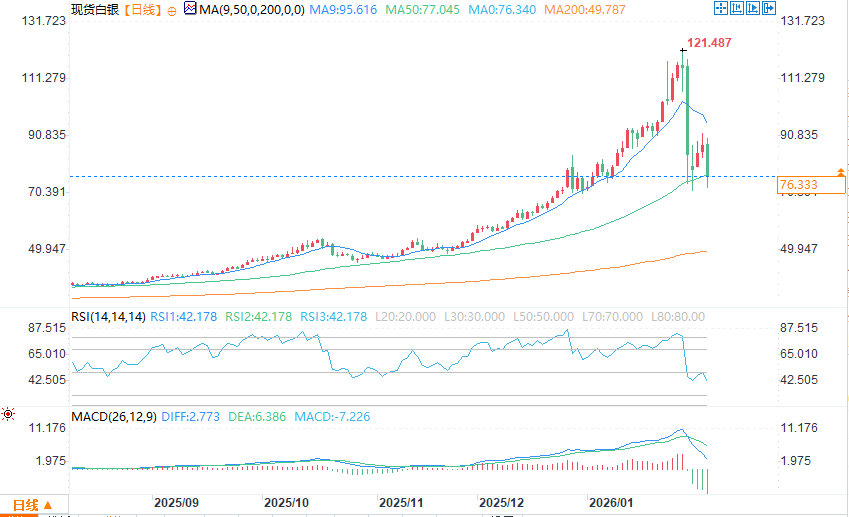Click the shift-chart-right arrow icon
The image size is (849, 517).
coord(769,8)
